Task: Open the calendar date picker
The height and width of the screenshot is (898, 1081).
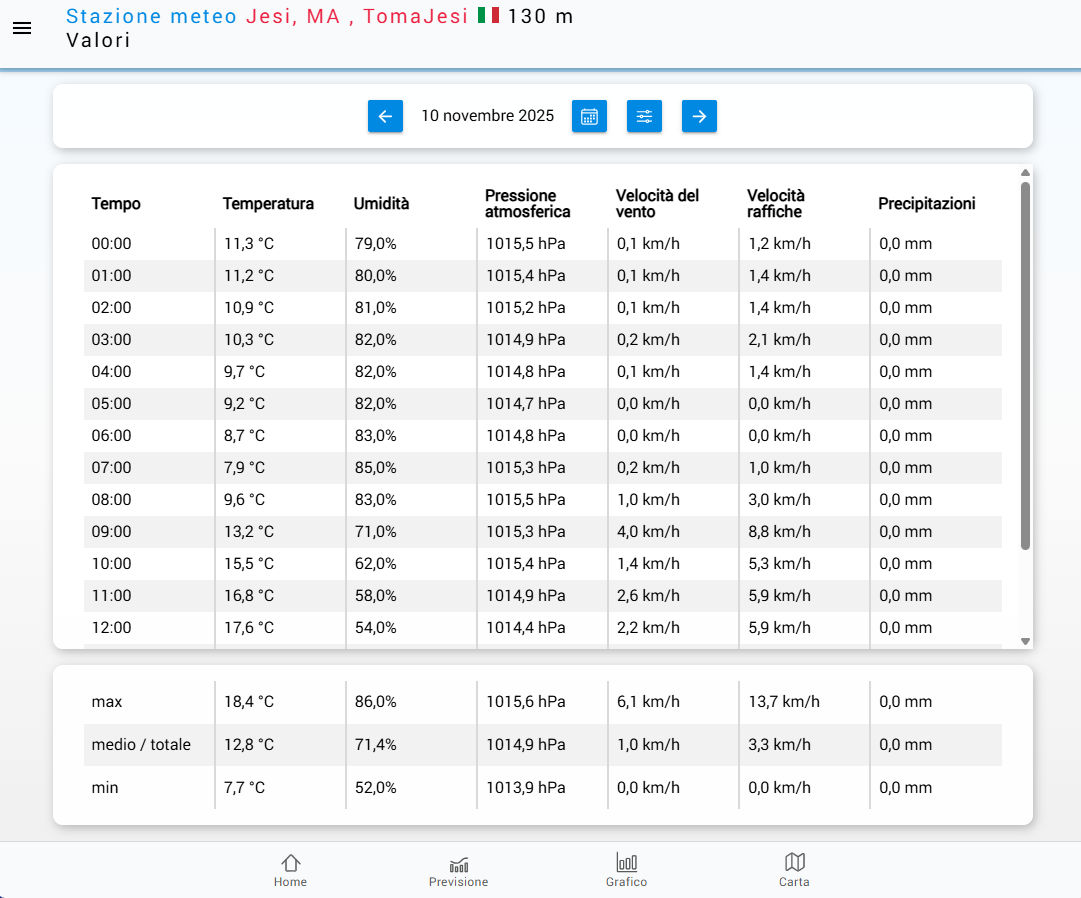Action: click(x=589, y=116)
